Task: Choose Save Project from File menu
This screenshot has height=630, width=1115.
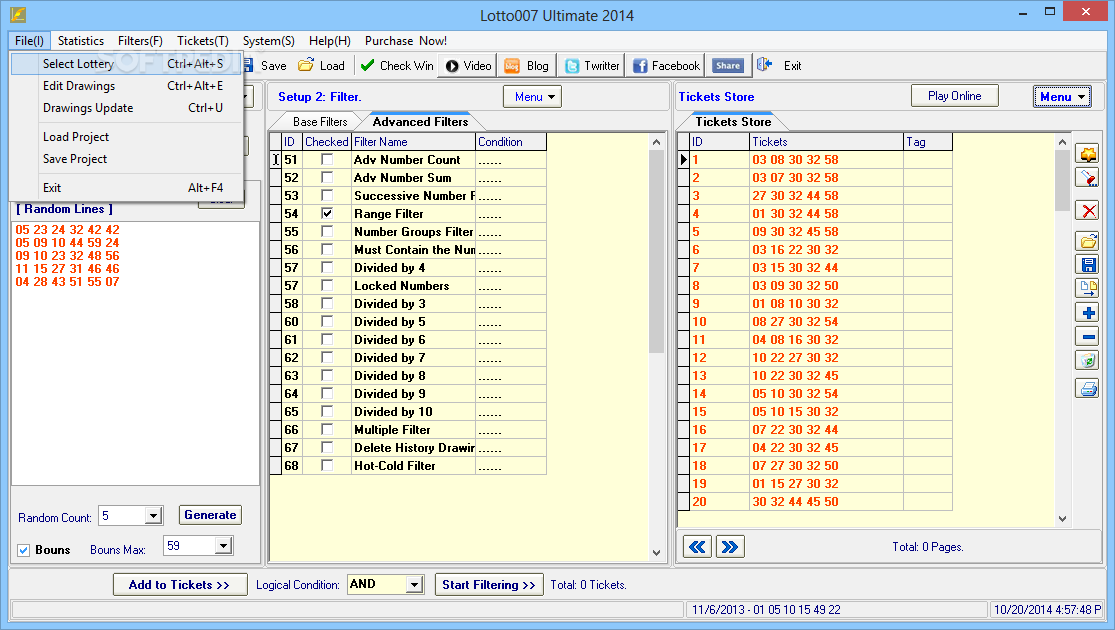Action: tap(127, 159)
